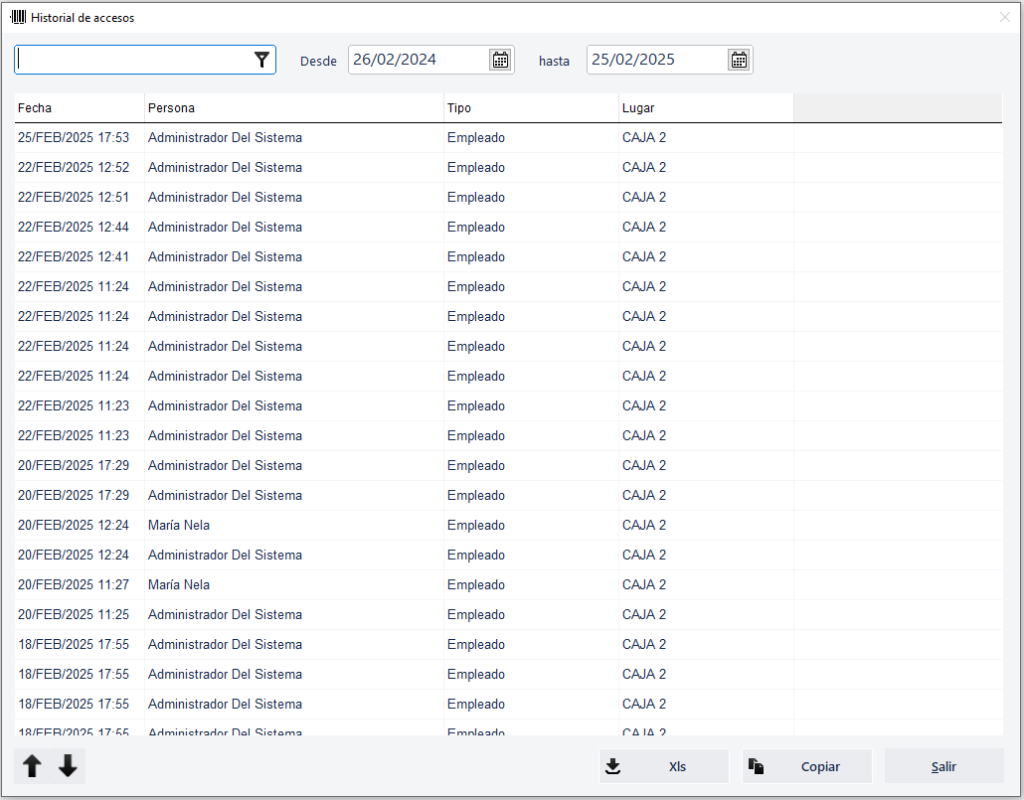Viewport: 1024px width, 800px height.
Task: Close the Historial de accesos window
Action: pyautogui.click(x=1004, y=17)
